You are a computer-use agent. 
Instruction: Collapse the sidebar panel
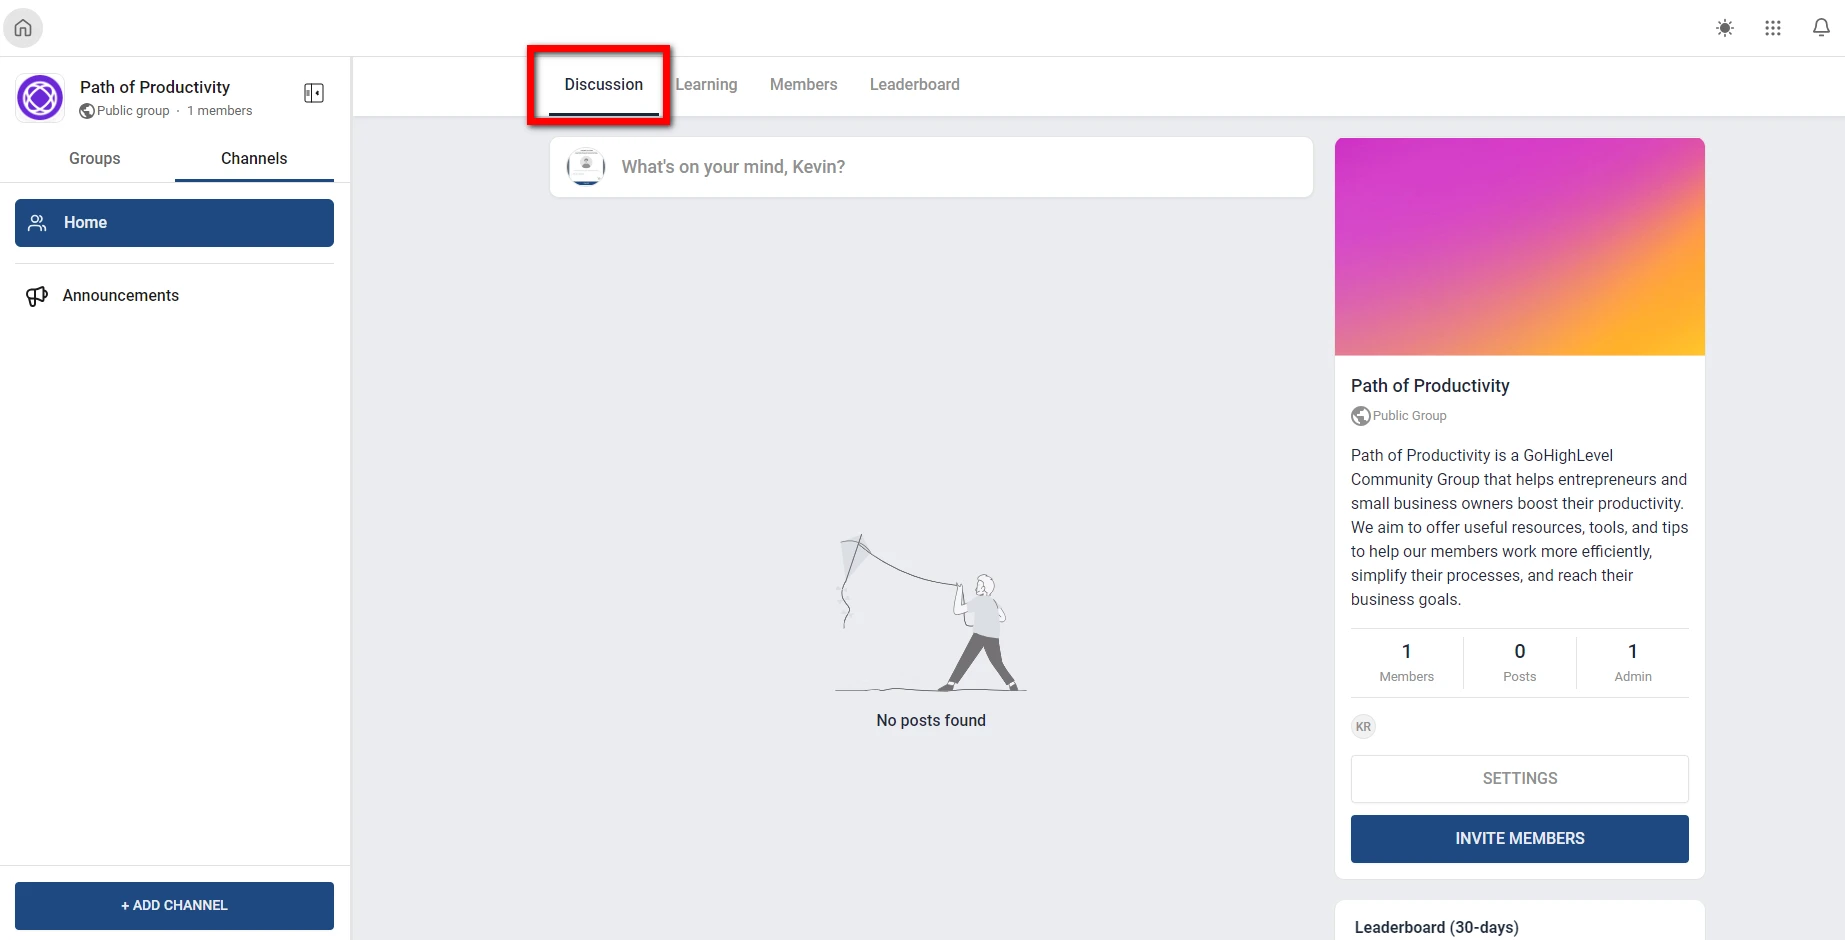pyautogui.click(x=314, y=93)
